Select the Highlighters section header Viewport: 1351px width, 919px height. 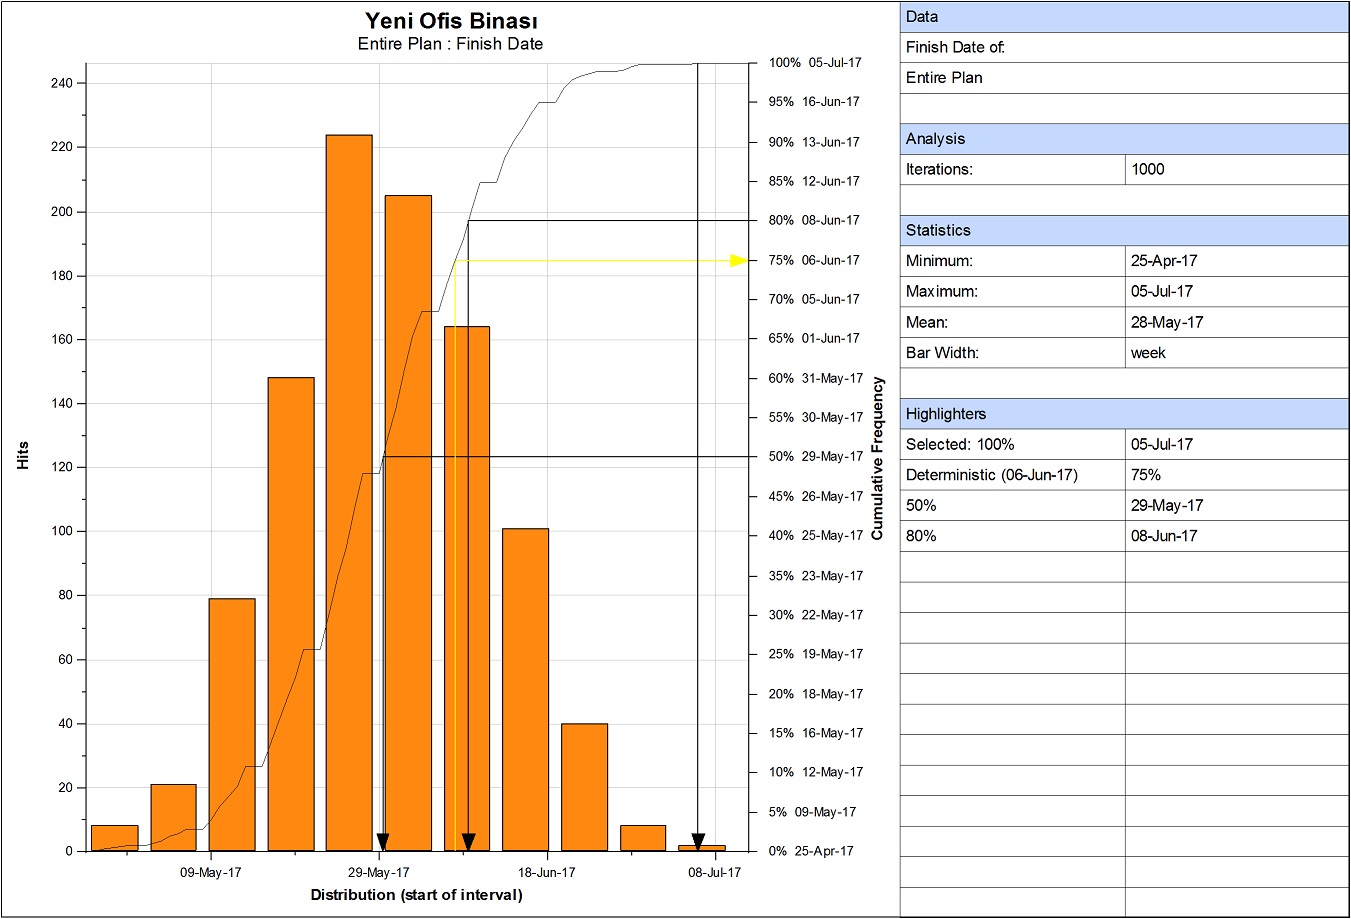(x=1124, y=414)
